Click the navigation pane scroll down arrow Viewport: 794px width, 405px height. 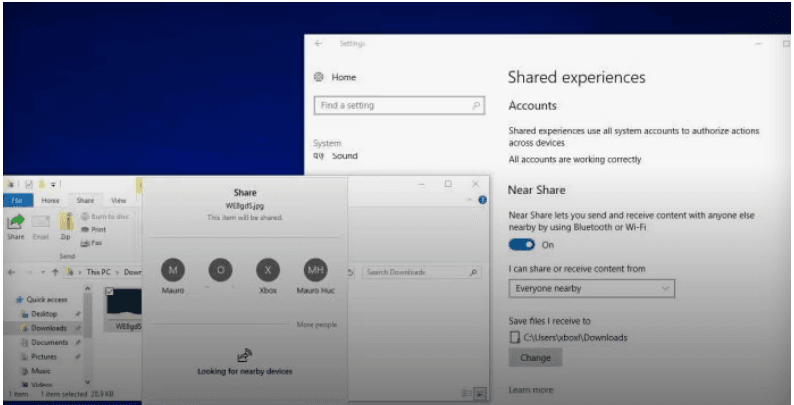point(87,382)
